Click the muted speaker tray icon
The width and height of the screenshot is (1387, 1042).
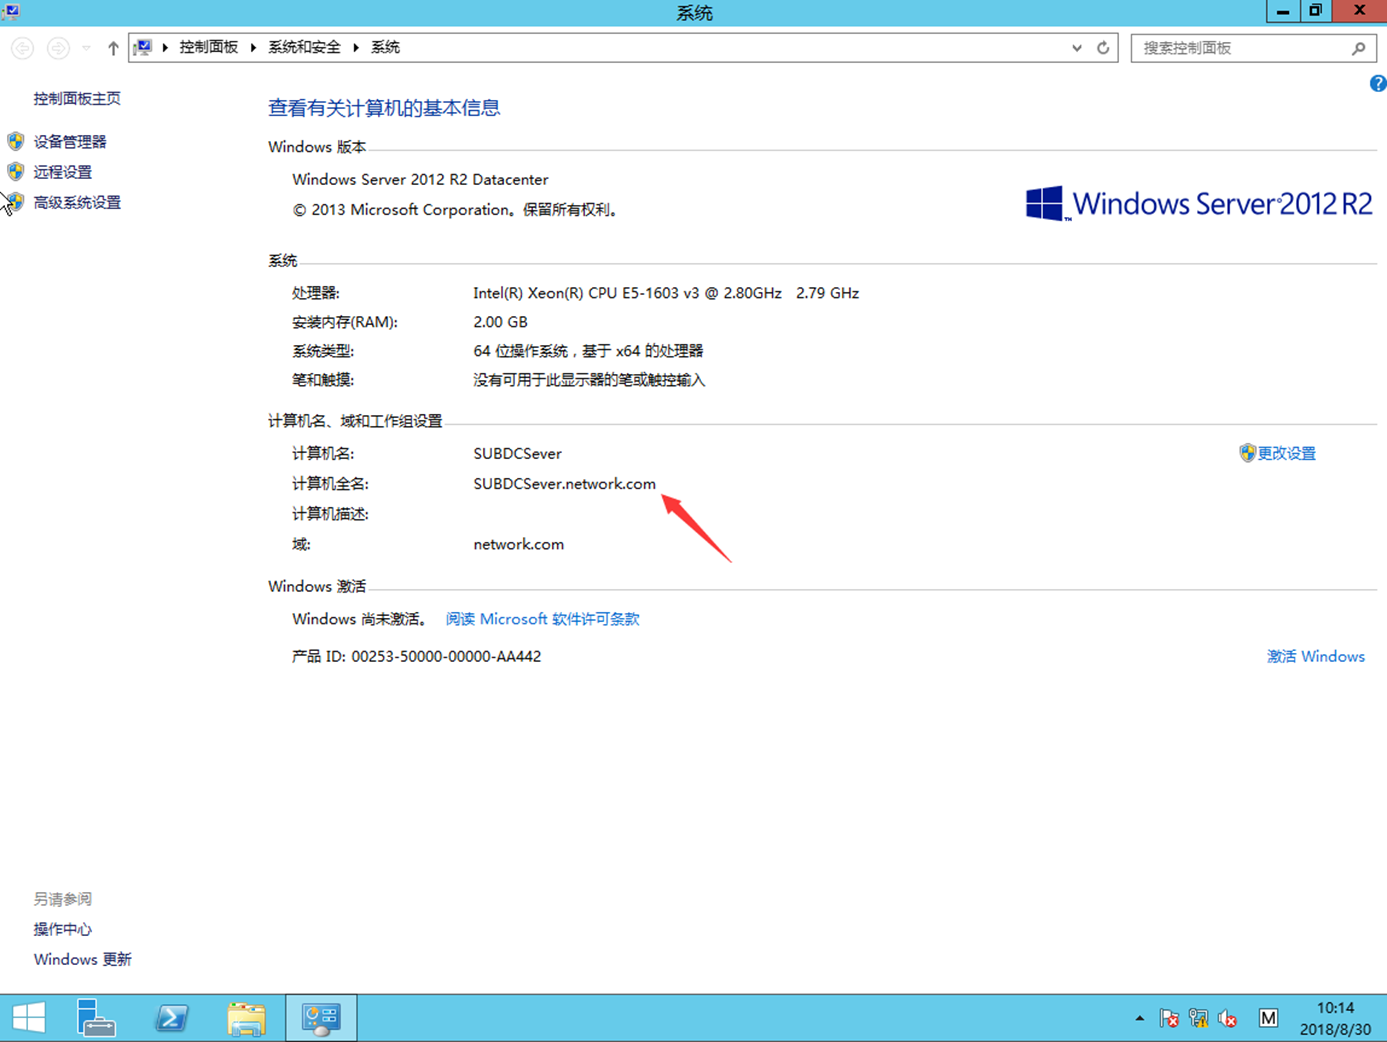point(1228,1018)
